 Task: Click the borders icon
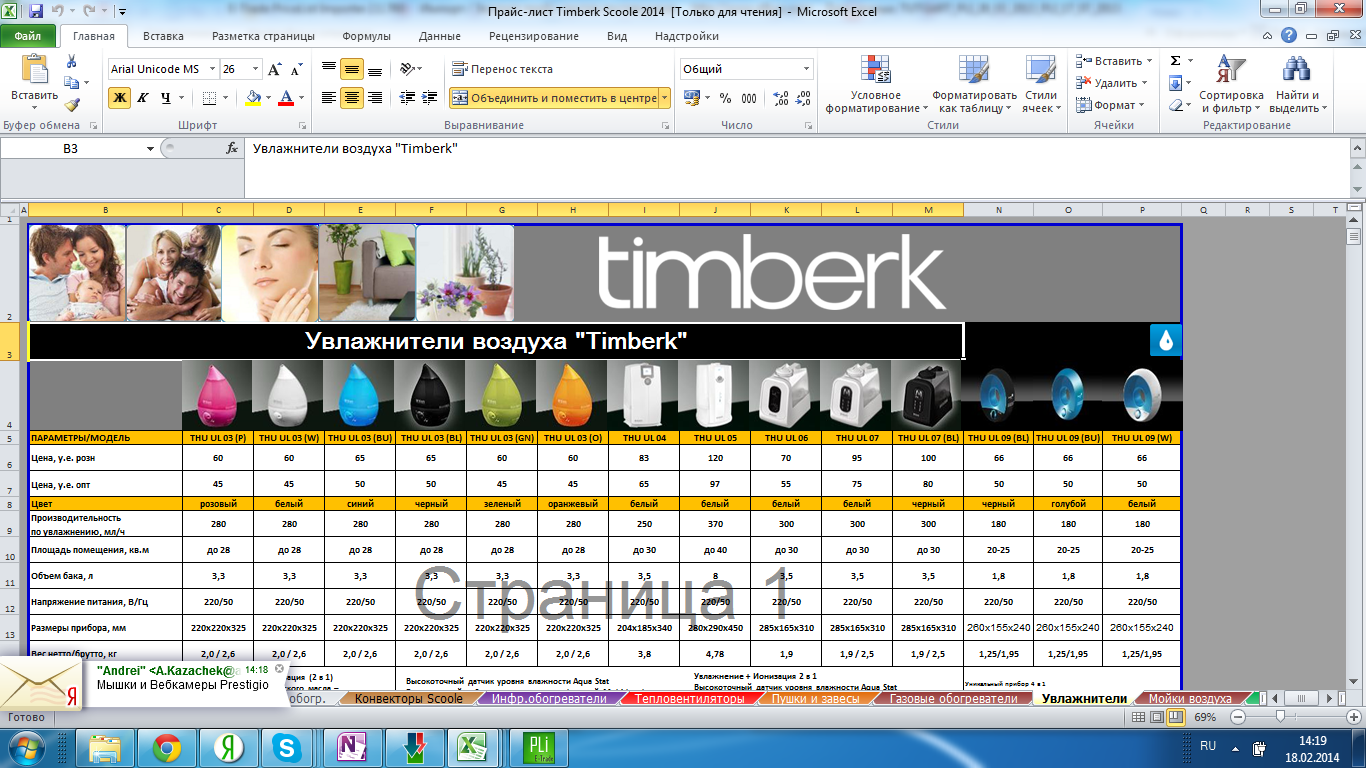[x=209, y=98]
